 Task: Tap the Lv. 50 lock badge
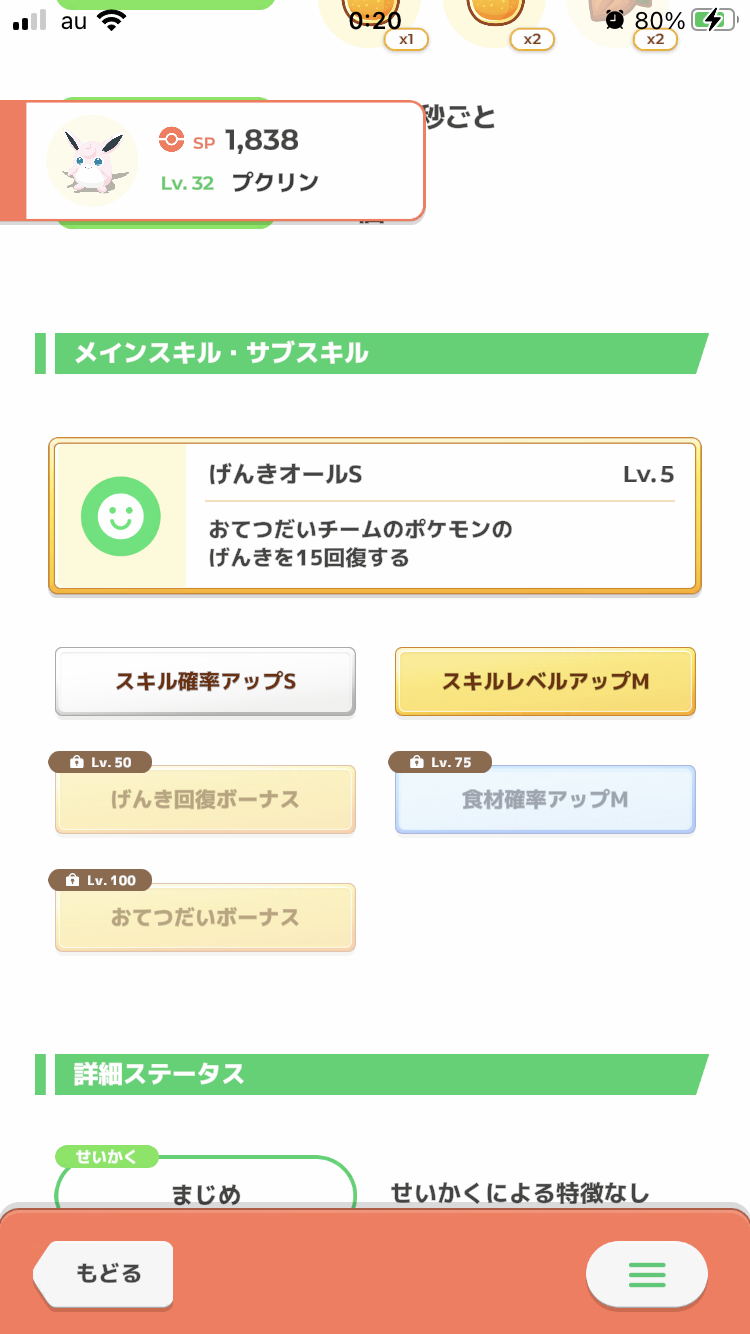(100, 762)
